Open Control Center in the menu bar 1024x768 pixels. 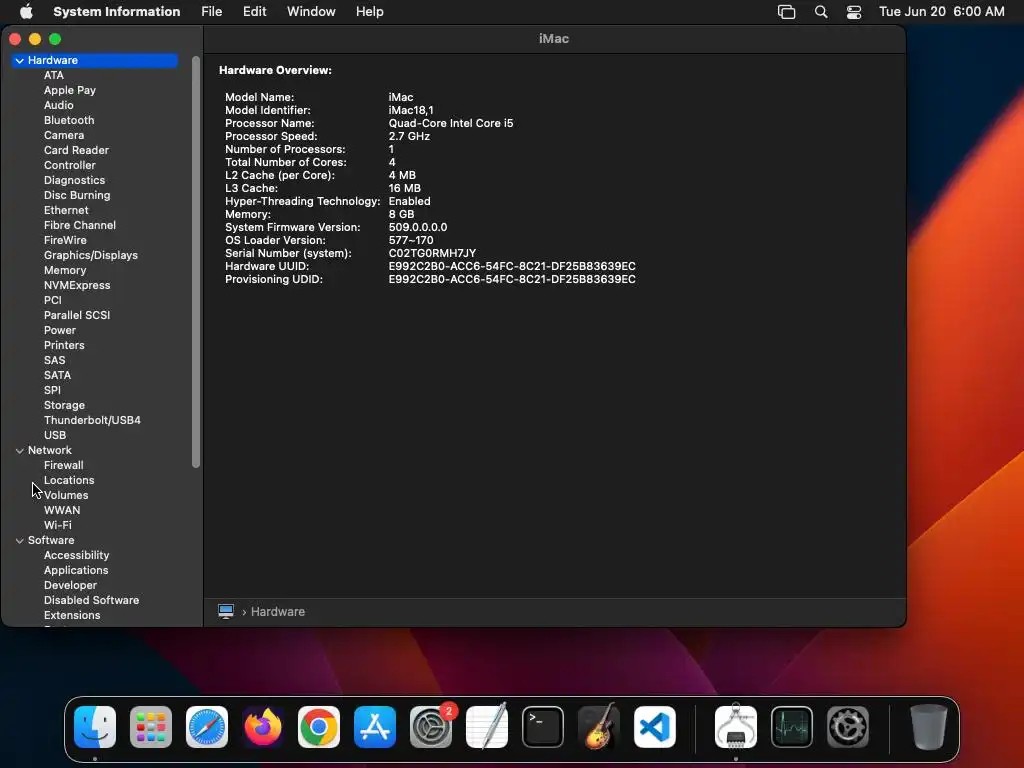854,12
